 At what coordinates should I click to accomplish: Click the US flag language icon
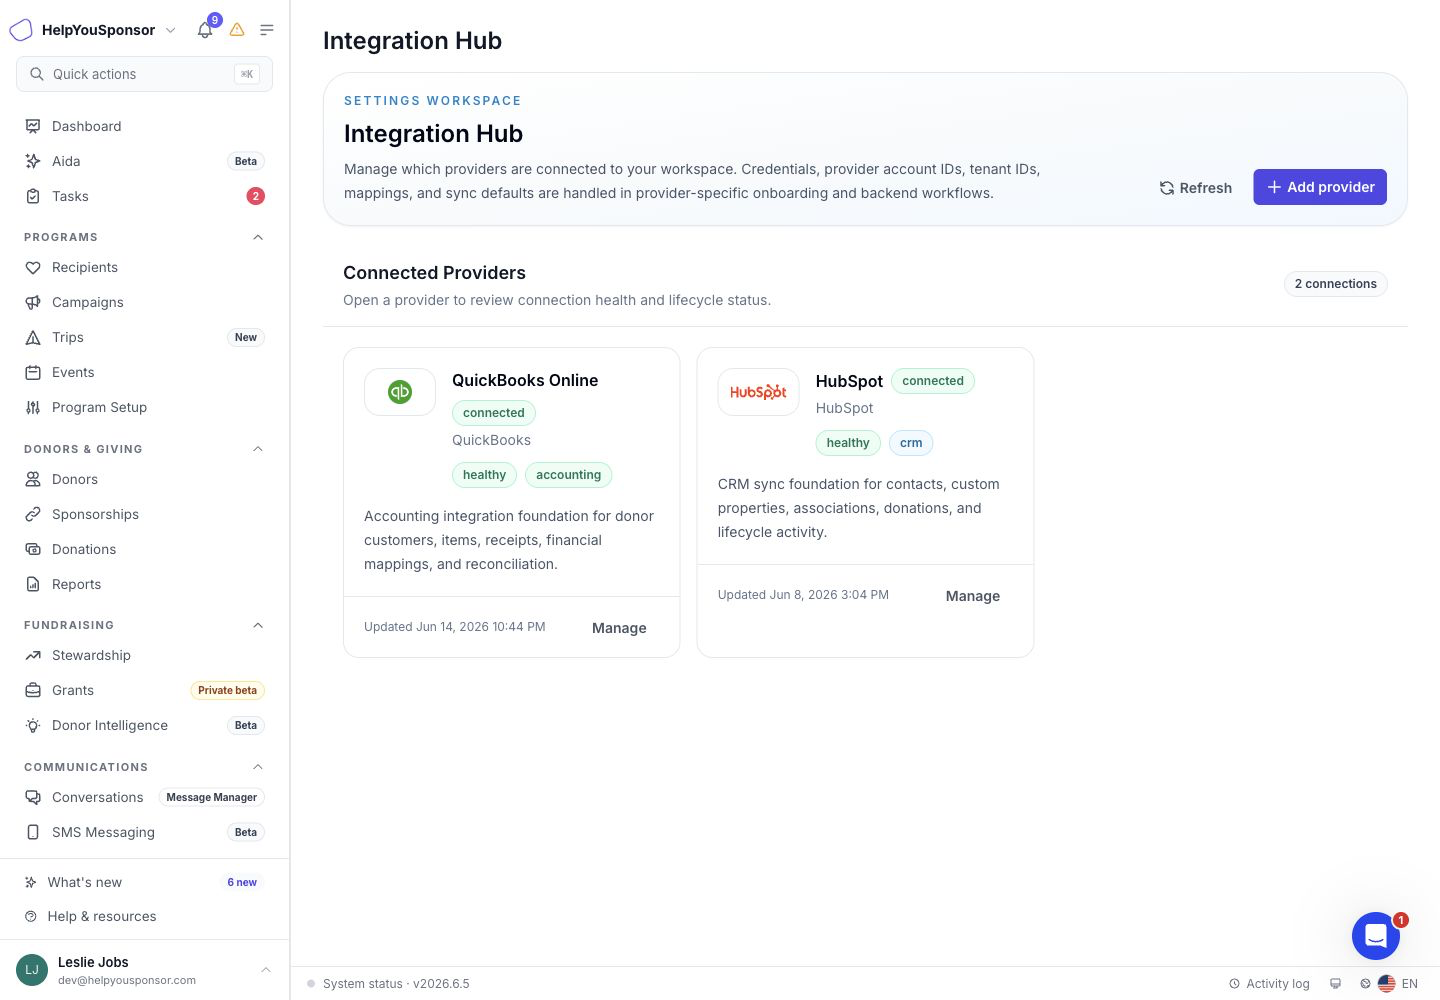click(x=1386, y=984)
